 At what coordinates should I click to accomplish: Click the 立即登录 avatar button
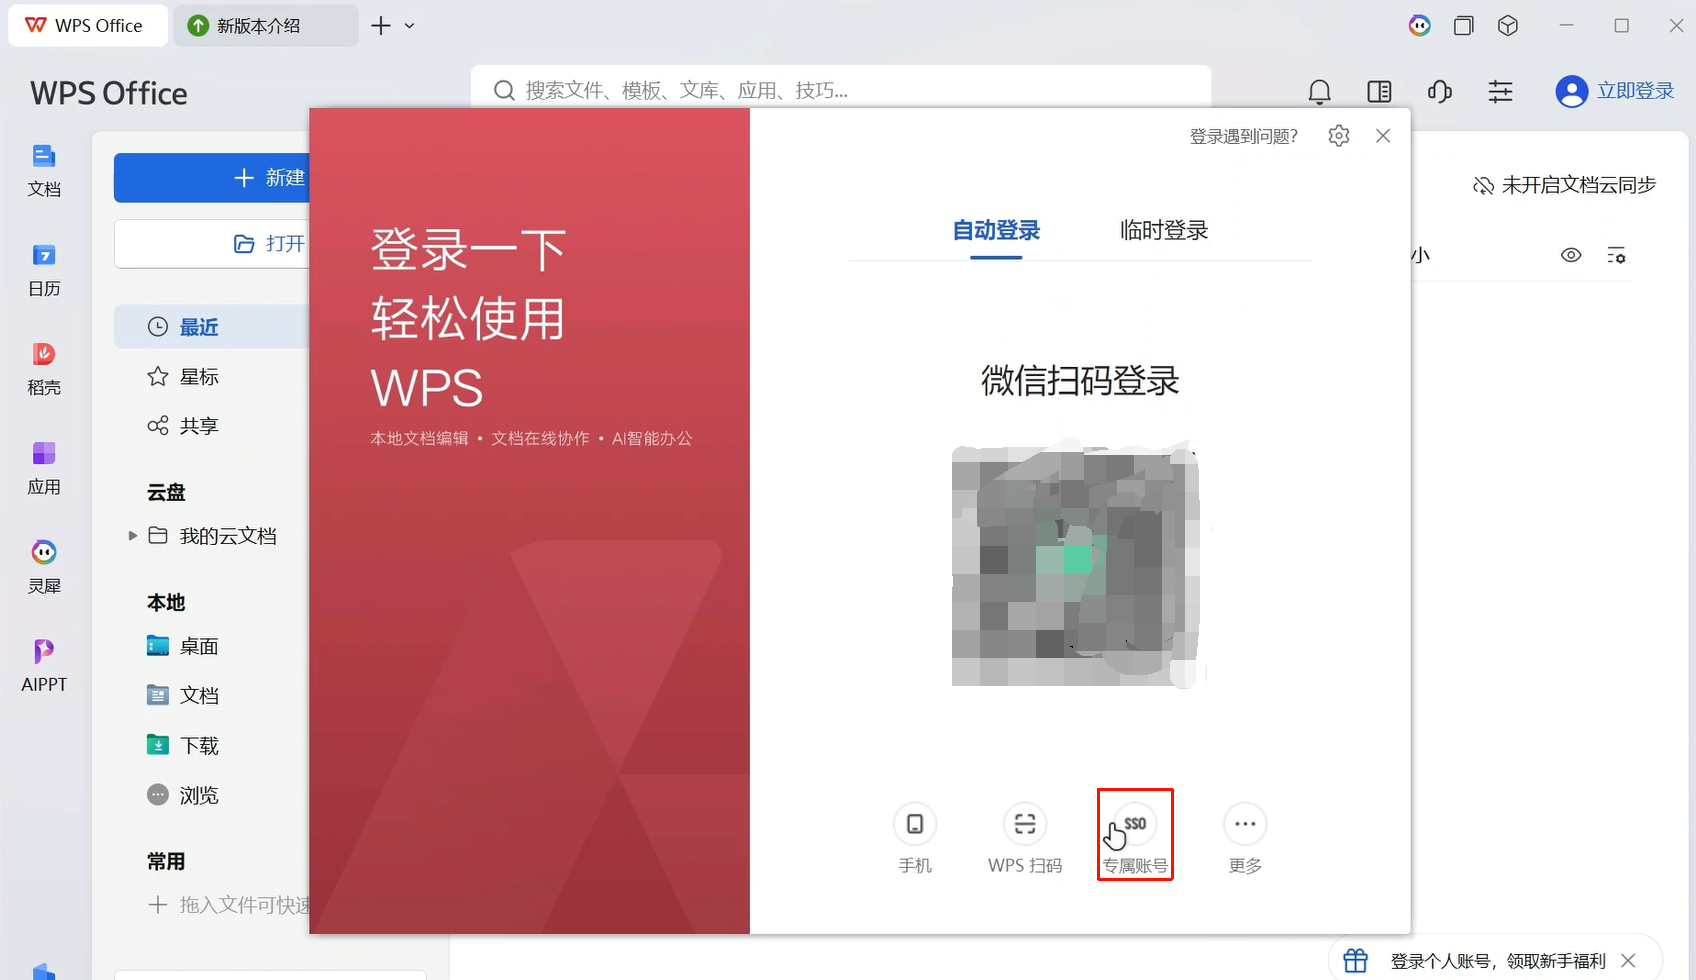(x=1614, y=91)
